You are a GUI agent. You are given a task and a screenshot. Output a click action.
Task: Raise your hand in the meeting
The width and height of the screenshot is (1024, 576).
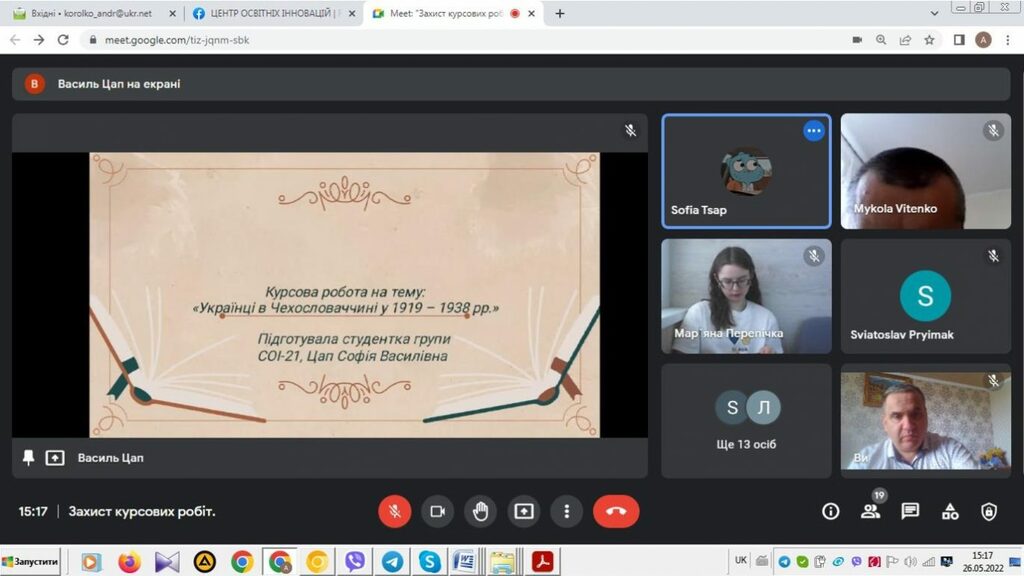480,511
